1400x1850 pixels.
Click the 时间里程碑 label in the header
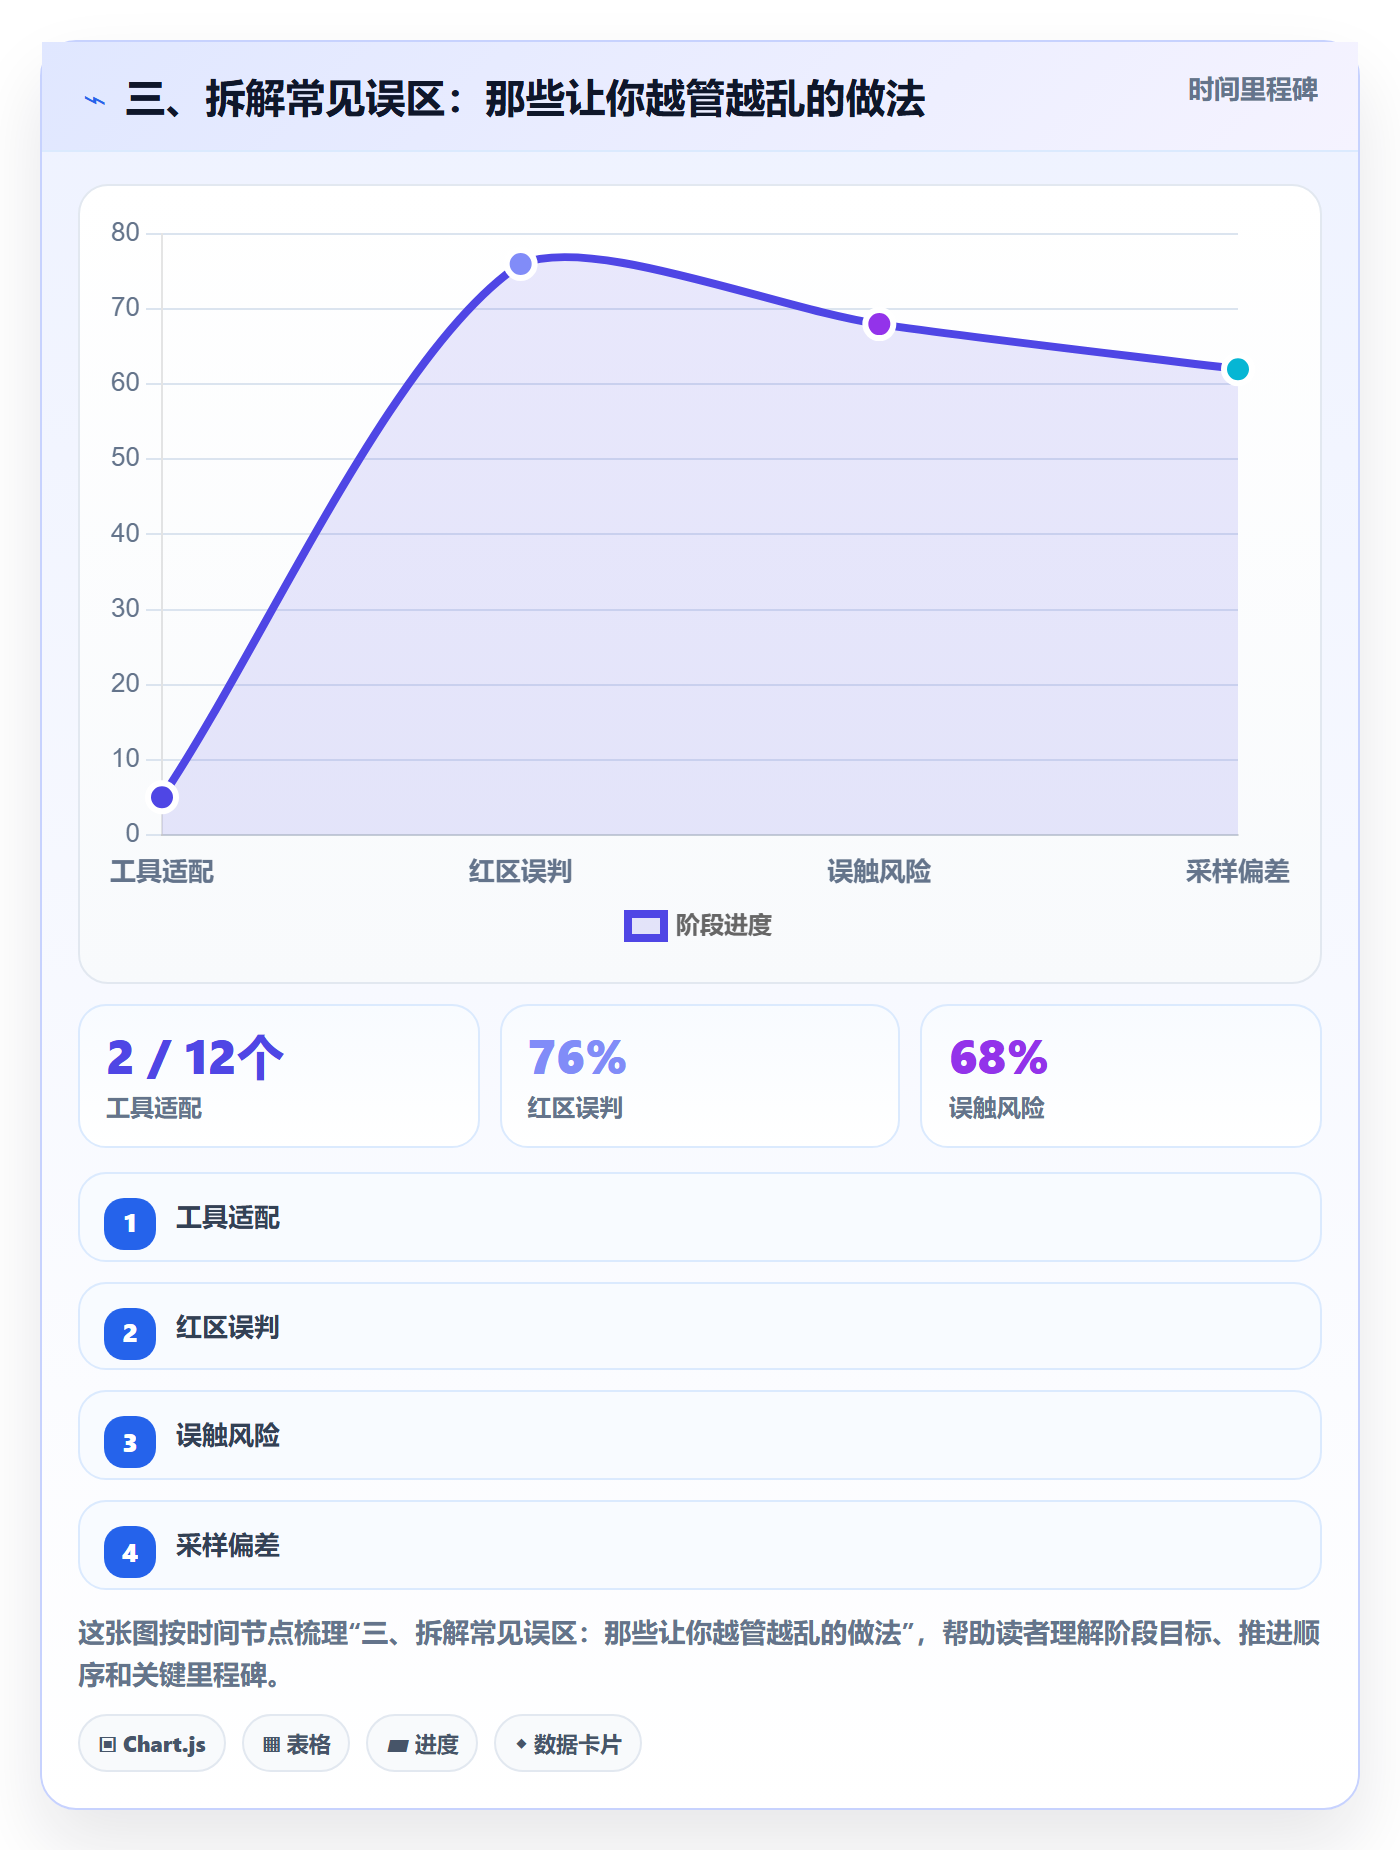click(x=1252, y=90)
